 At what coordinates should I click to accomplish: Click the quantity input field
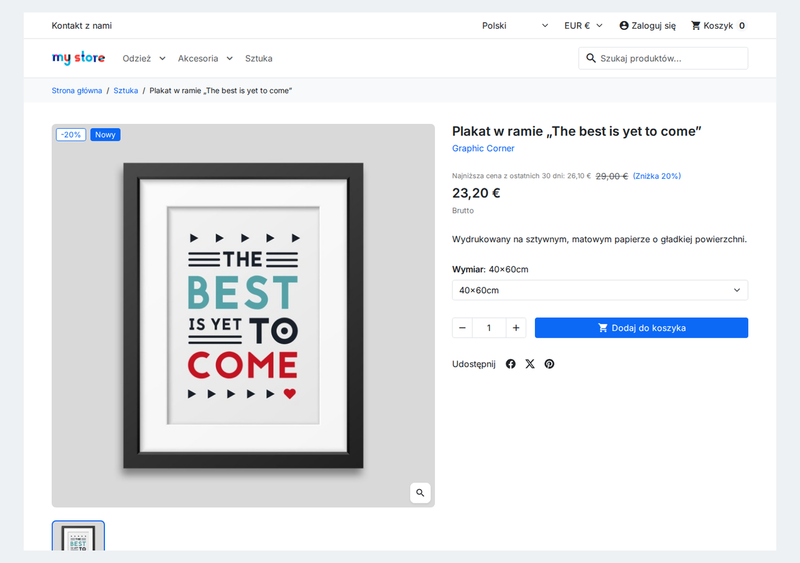tap(489, 328)
